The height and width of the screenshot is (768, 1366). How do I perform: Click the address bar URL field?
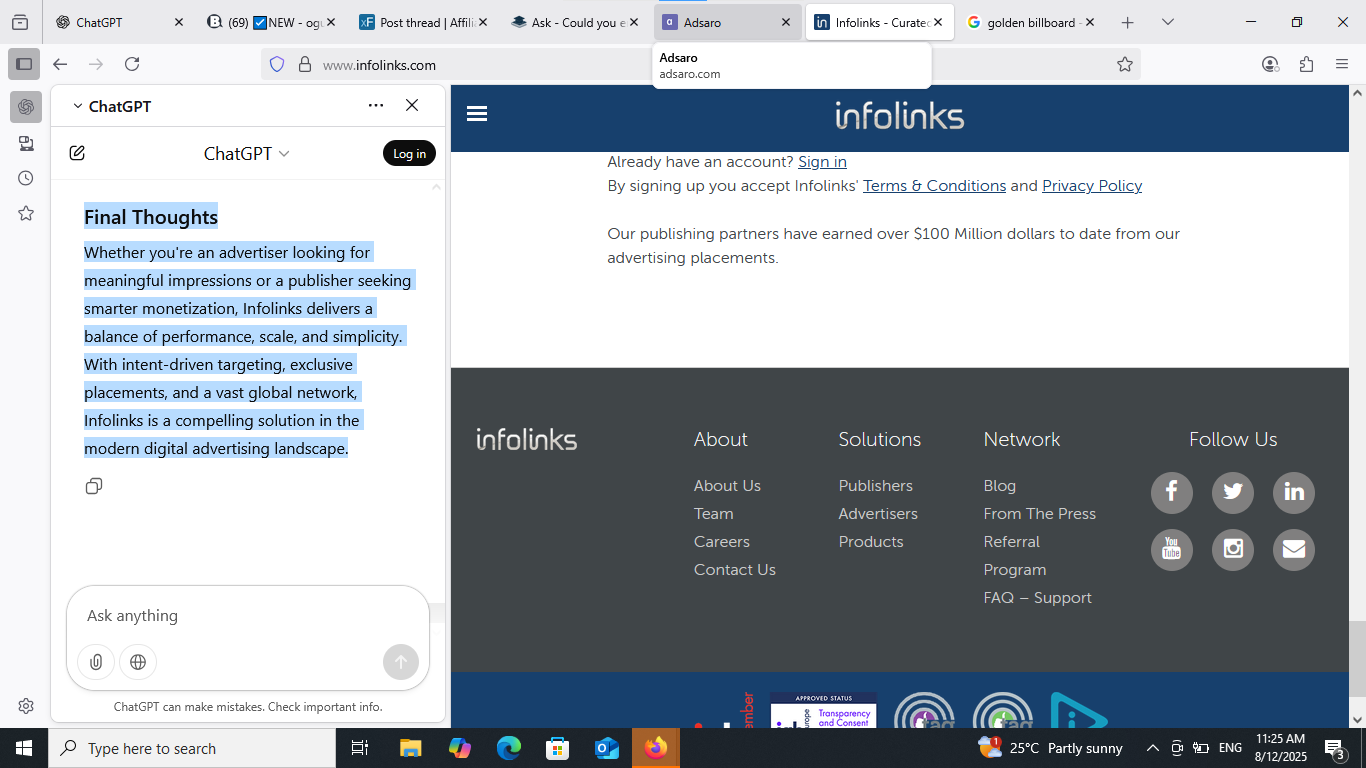click(700, 65)
